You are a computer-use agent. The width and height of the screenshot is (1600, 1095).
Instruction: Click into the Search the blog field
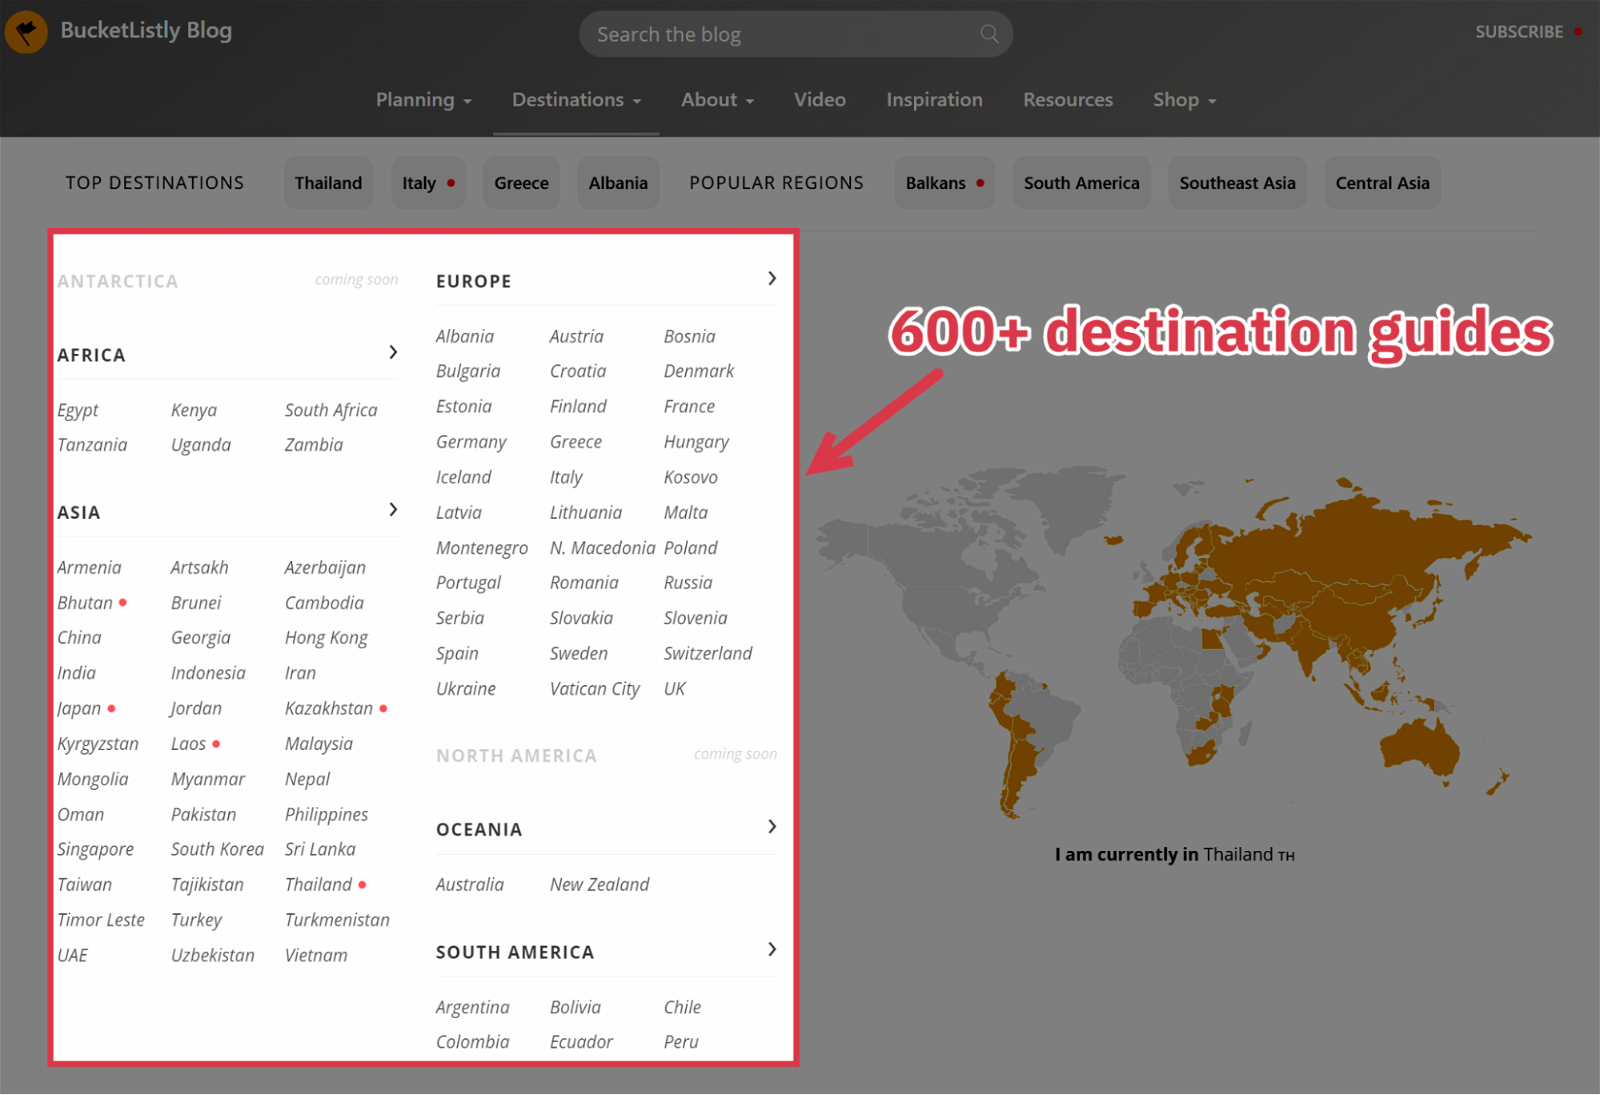tap(780, 35)
